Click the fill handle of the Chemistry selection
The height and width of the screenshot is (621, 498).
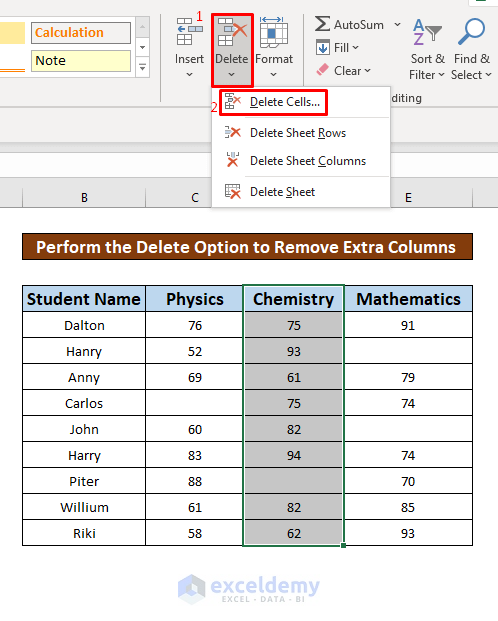coord(343,545)
